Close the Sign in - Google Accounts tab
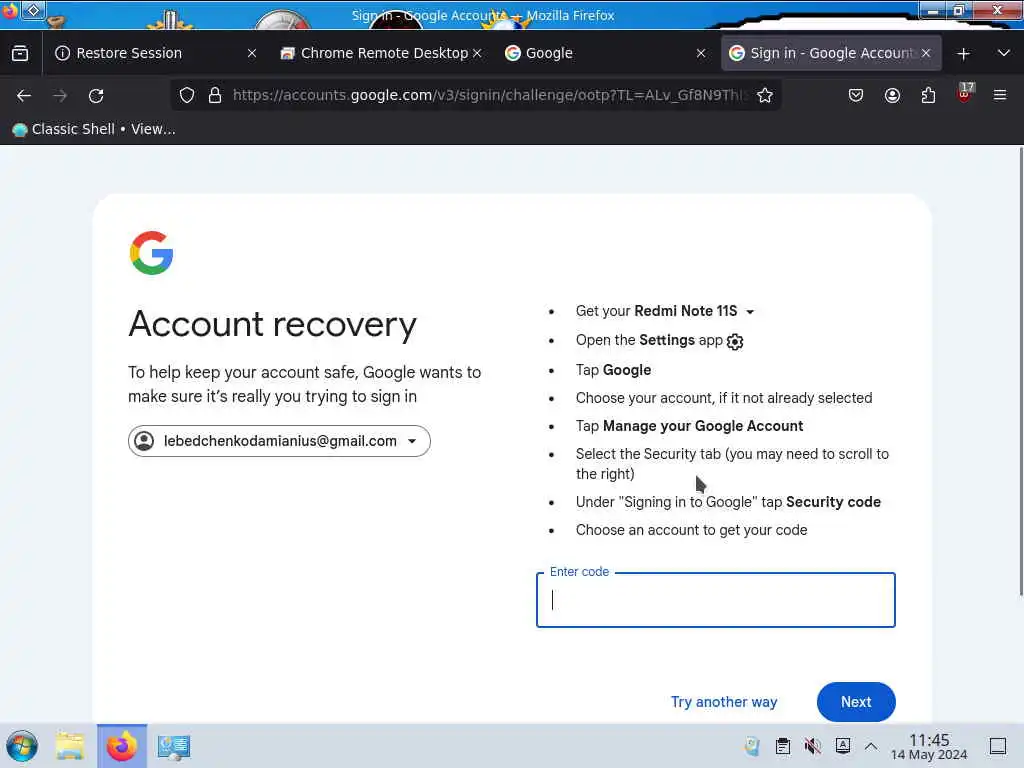The width and height of the screenshot is (1024, 768). [926, 54]
